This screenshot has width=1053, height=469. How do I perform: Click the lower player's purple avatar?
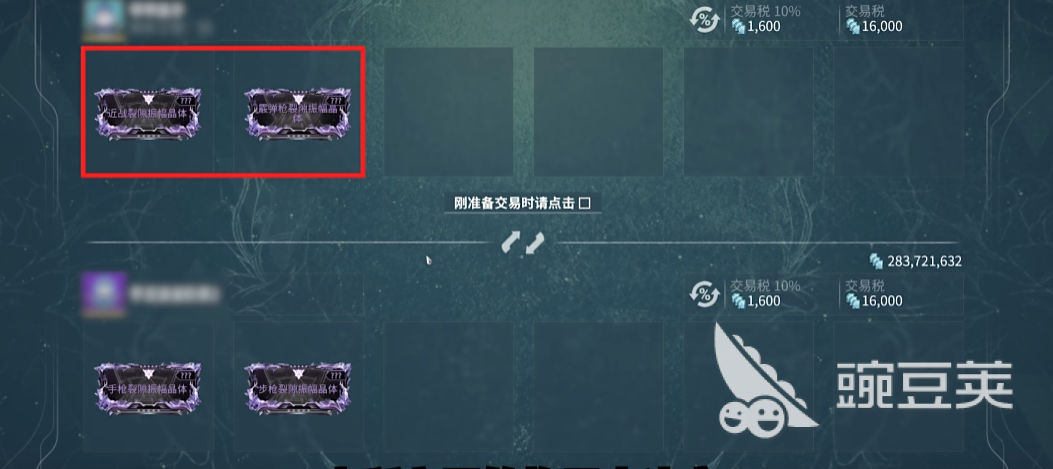point(103,294)
